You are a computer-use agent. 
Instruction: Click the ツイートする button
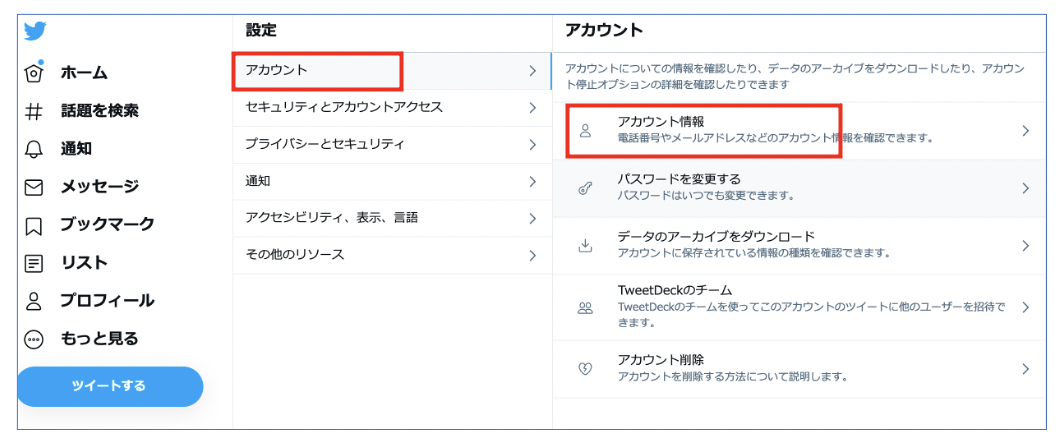click(110, 386)
